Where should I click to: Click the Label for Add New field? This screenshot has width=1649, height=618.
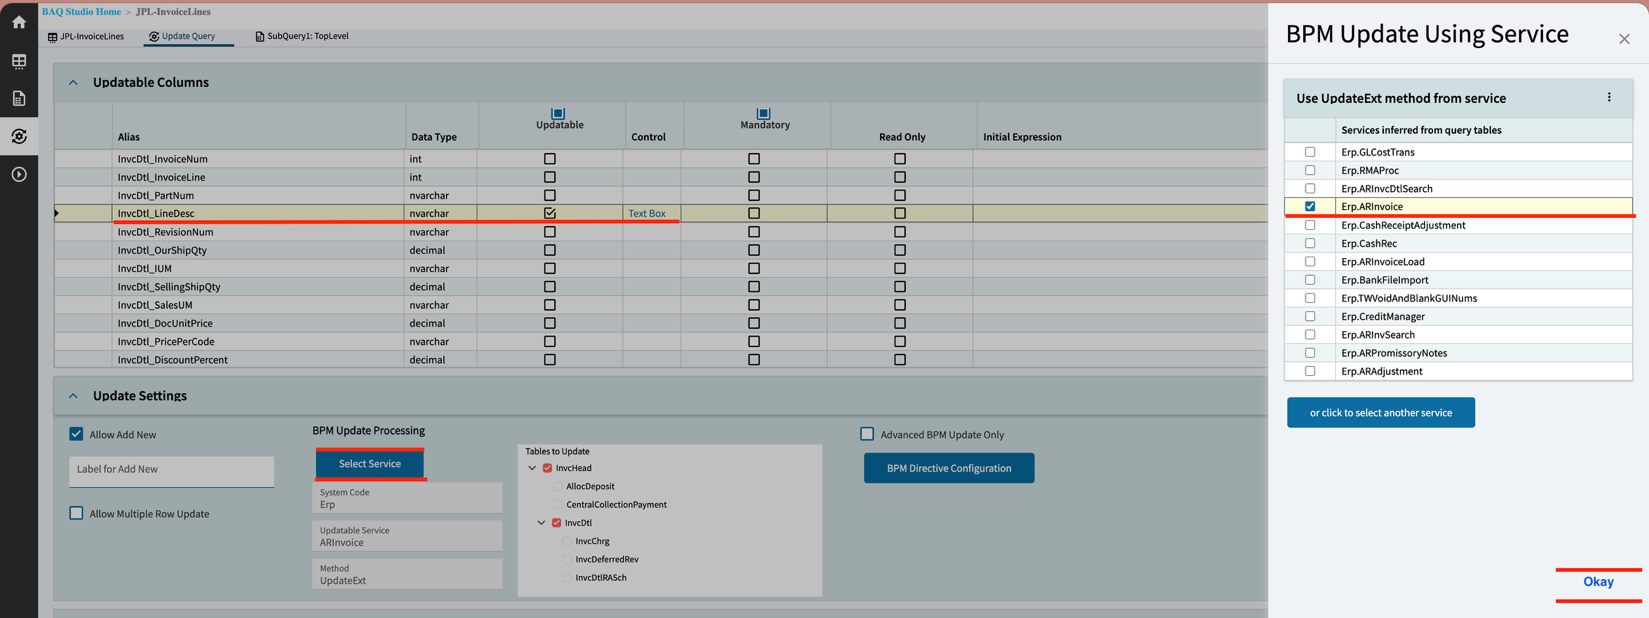pyautogui.click(x=171, y=470)
